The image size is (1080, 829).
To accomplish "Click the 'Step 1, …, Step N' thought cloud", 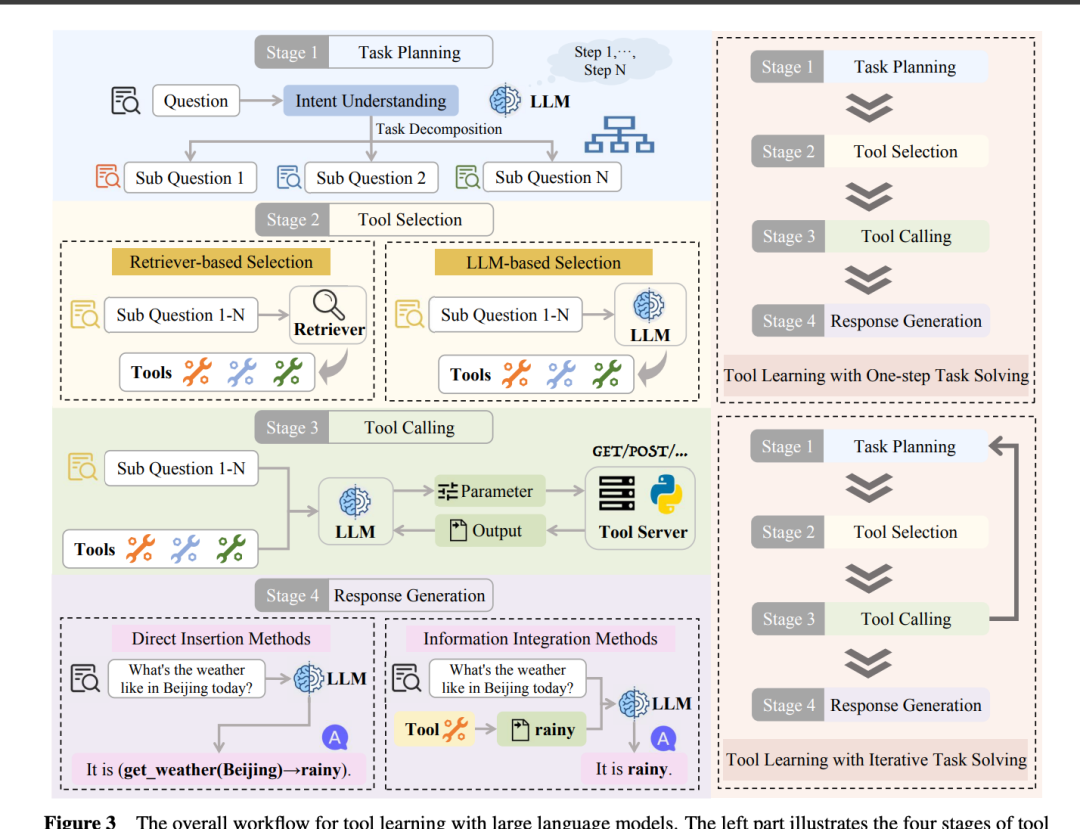I will (604, 61).
